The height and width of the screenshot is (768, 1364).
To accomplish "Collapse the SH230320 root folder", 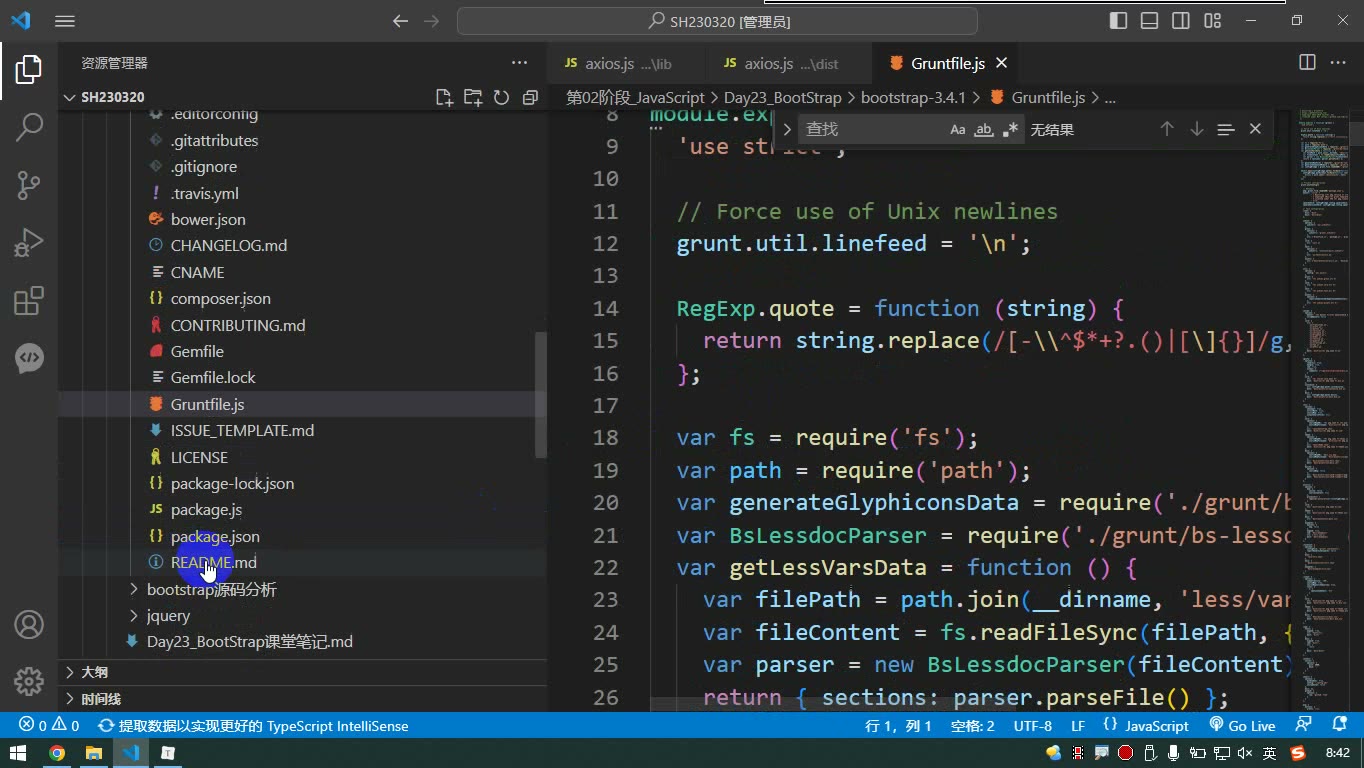I will click(x=112, y=97).
